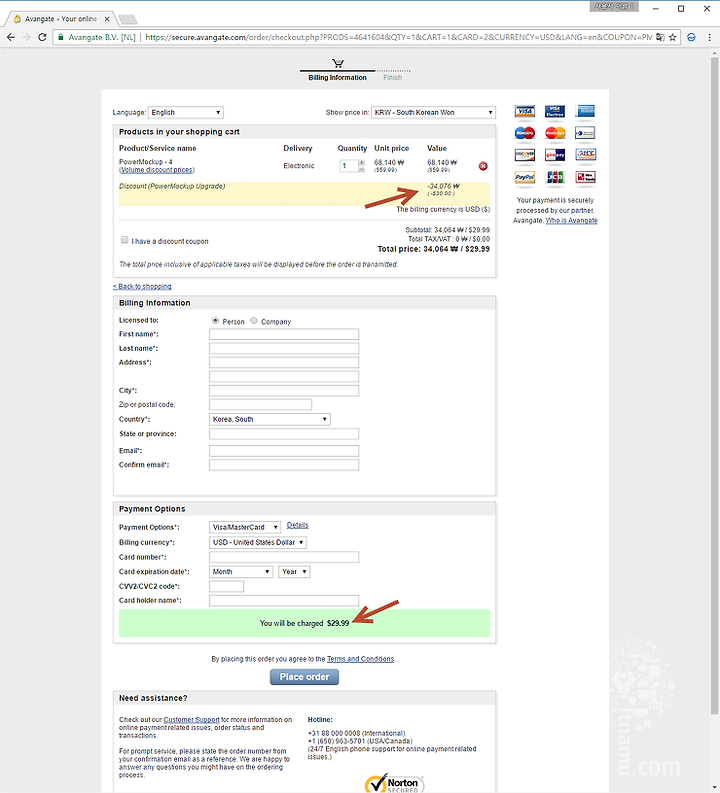The image size is (720, 793).
Task: Click the Discover card logo
Action: coord(524,155)
